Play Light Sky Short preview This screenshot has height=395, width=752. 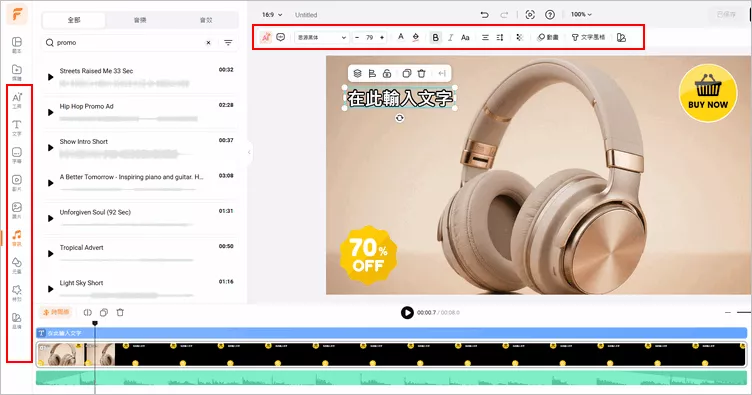(x=50, y=289)
